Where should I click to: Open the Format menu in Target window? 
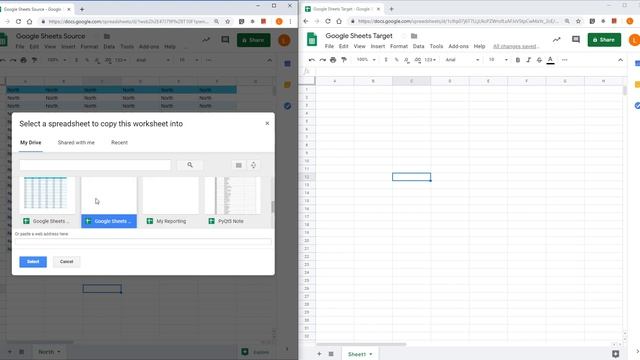click(x=399, y=47)
